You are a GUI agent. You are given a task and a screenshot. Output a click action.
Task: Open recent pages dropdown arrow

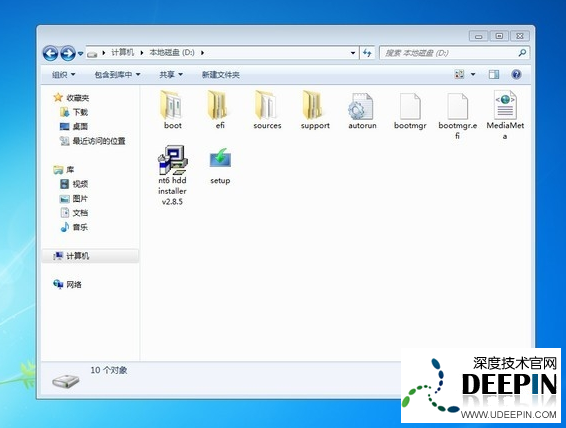pos(80,54)
